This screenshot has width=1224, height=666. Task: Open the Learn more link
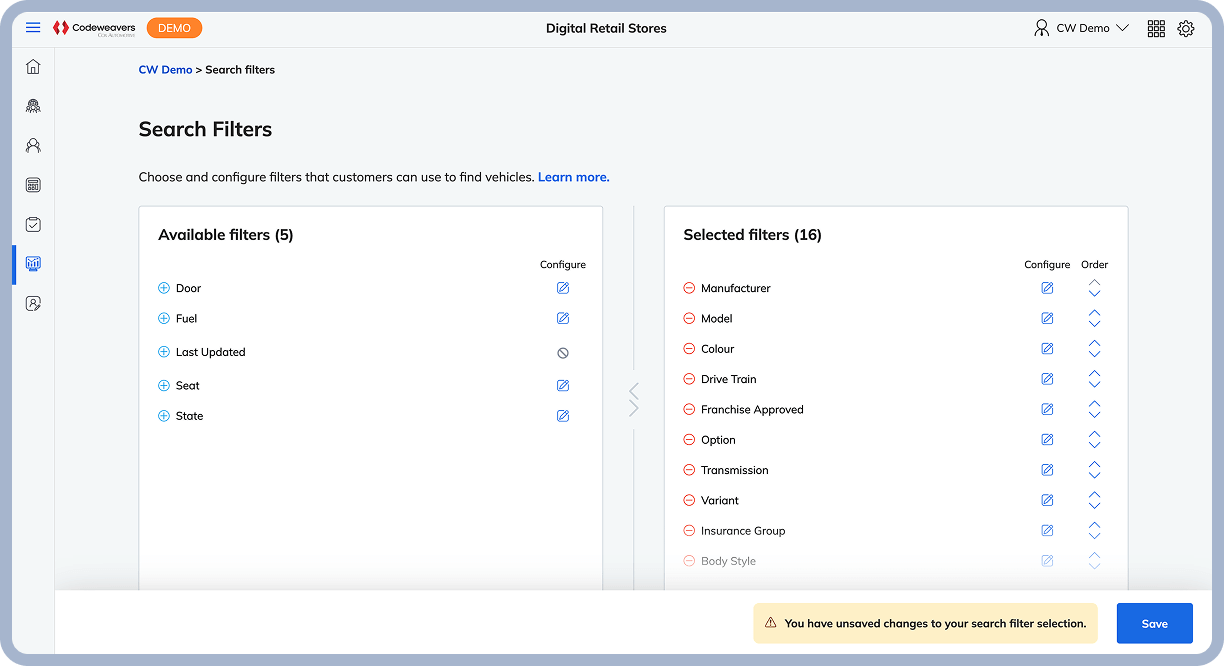point(574,177)
